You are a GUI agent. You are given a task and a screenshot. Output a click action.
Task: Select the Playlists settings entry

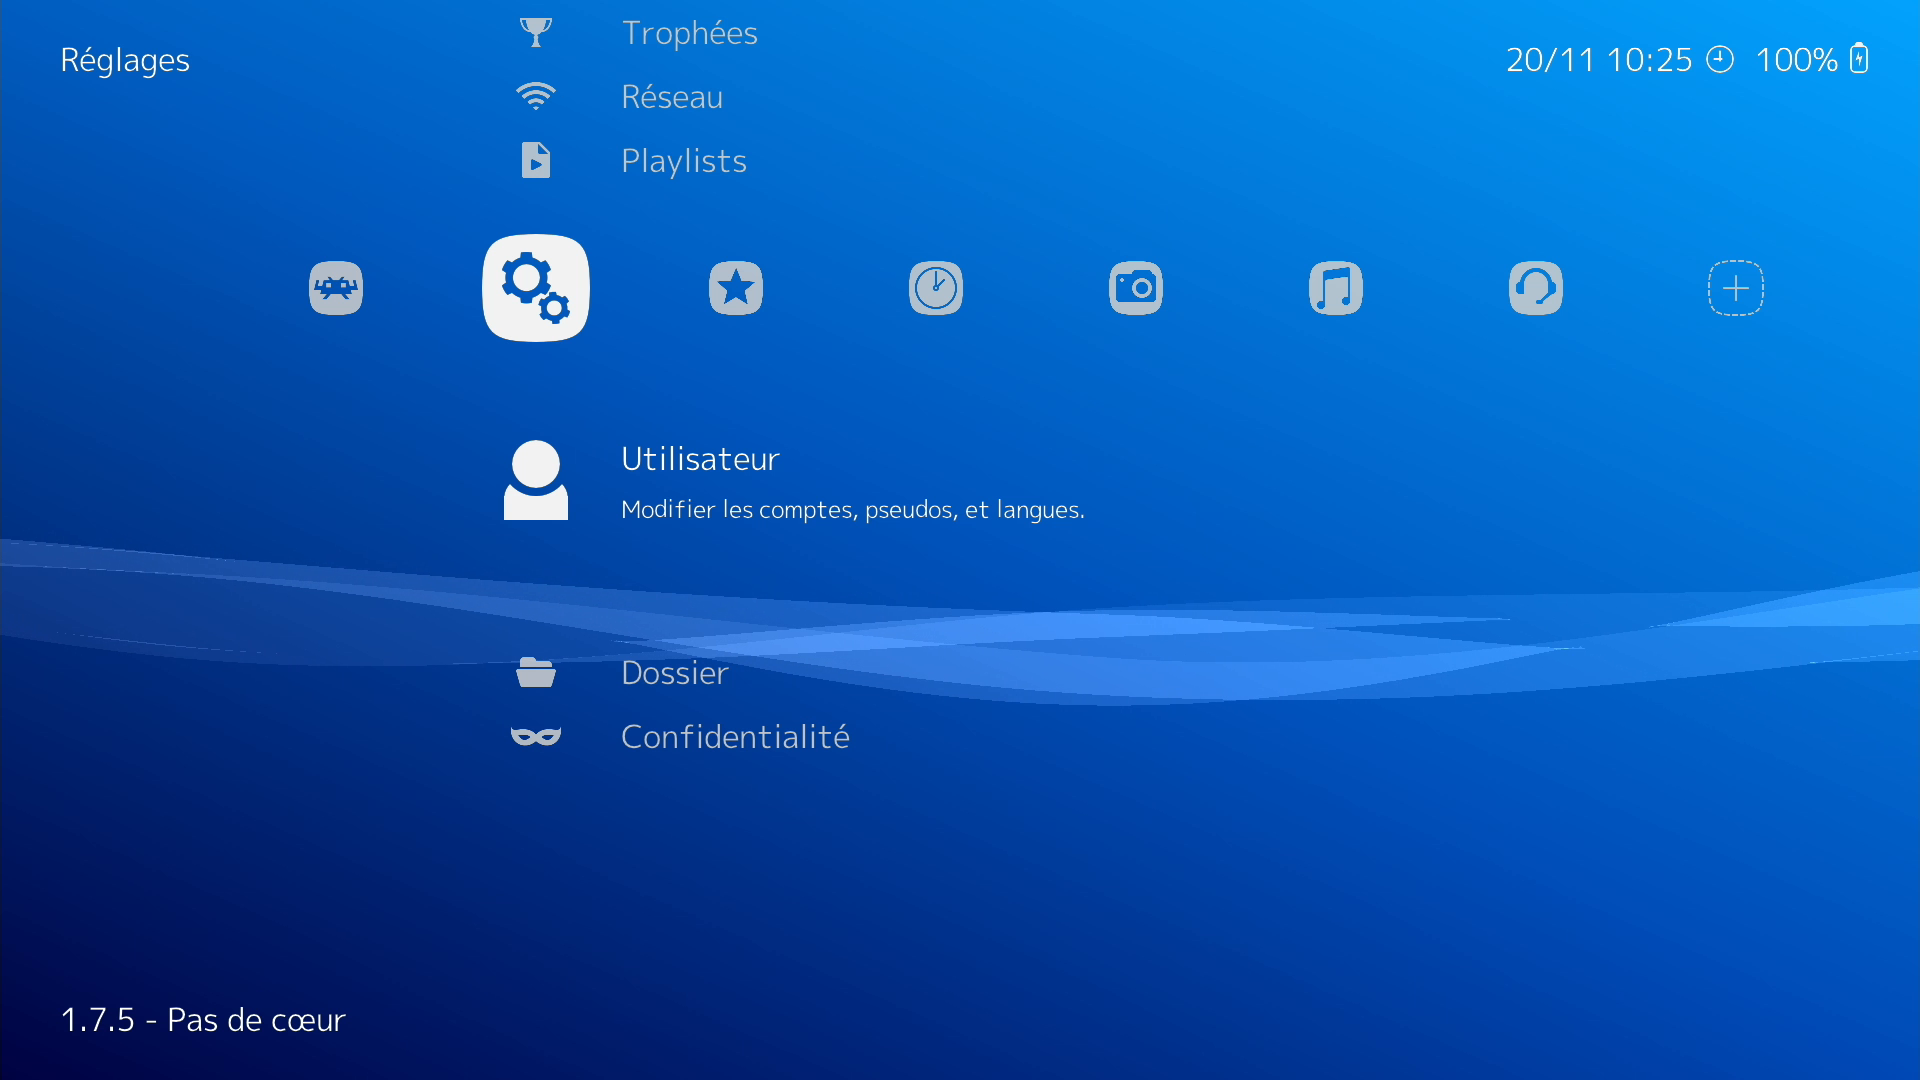coord(684,161)
